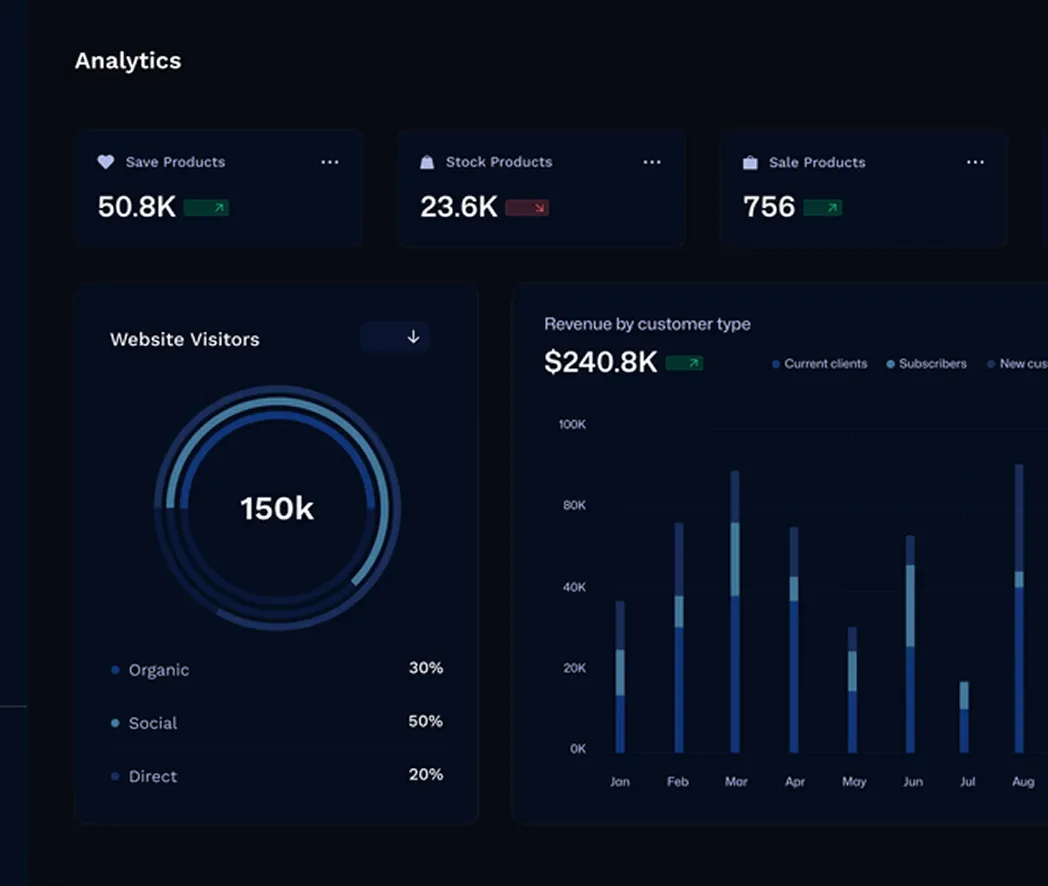1048x886 pixels.
Task: Click the 80K axis label
Action: (x=574, y=505)
